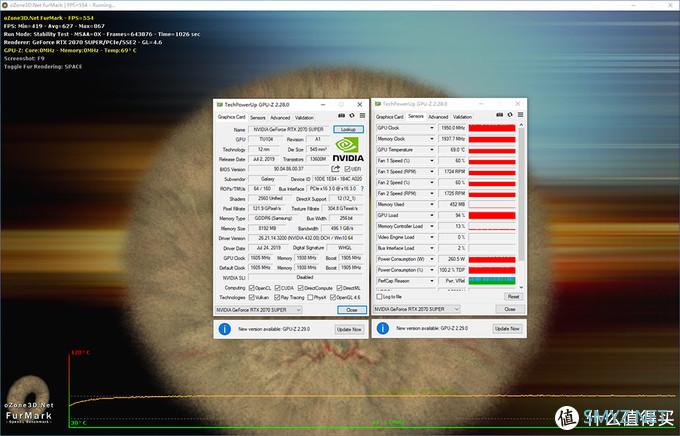Toggle the OpenCL checkbox
The image size is (680, 436).
point(252,288)
